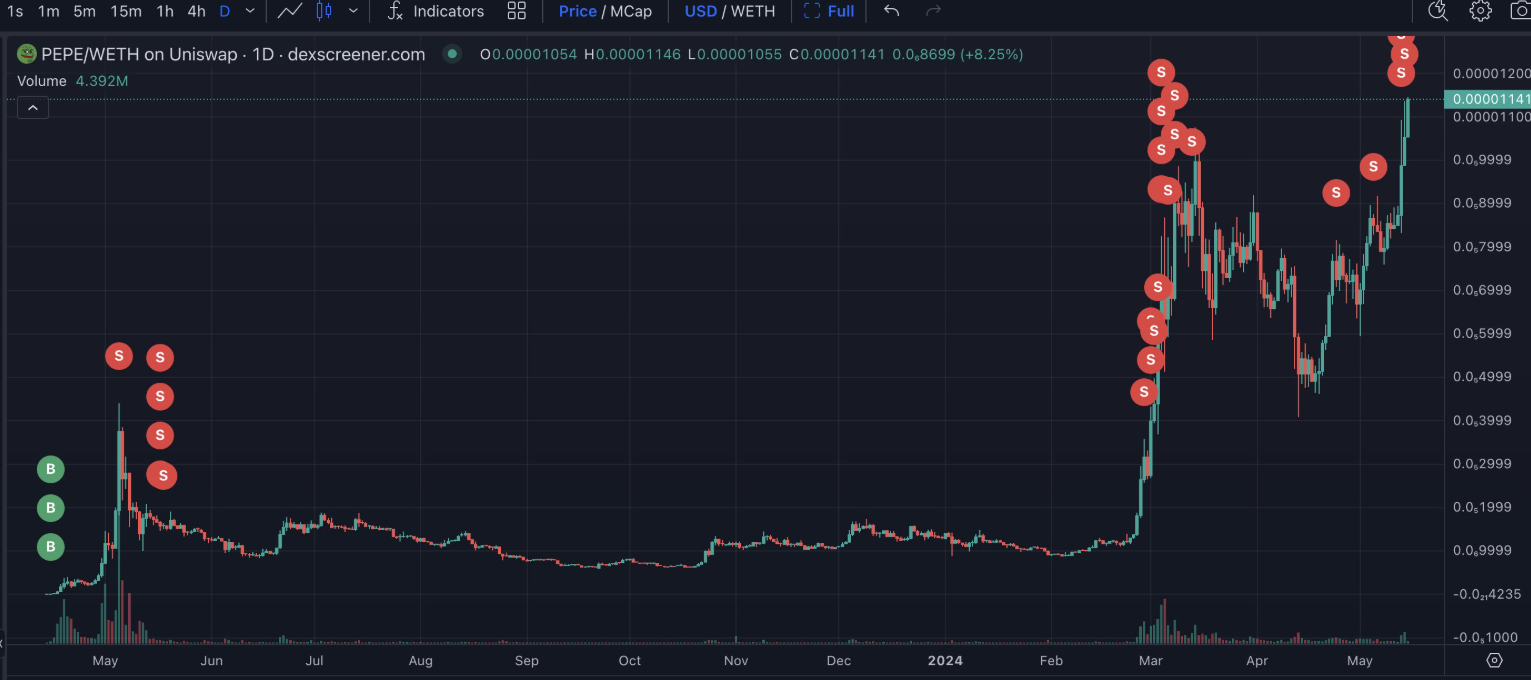1531x680 pixels.
Task: Click the isolated sell marker above late April candles
Action: tap(1336, 193)
